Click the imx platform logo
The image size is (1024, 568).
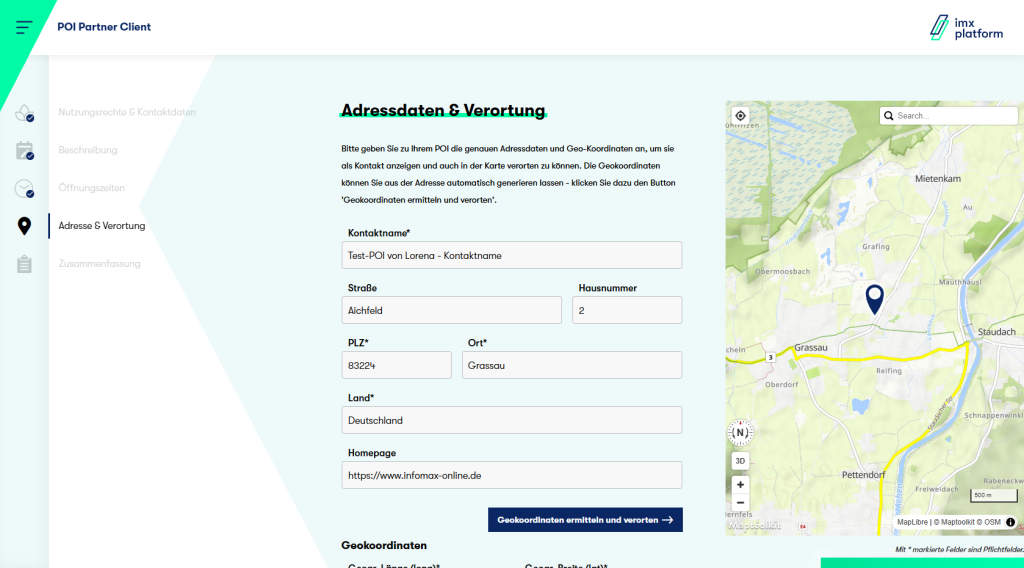[965, 27]
